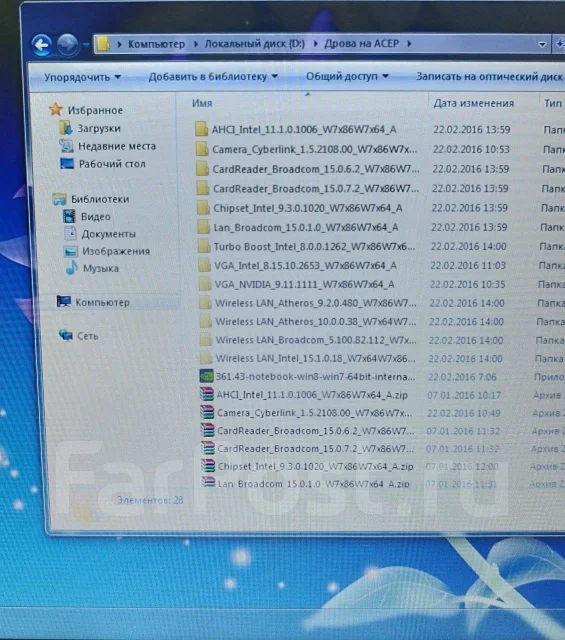Select '361.43-notebook-win8-win7-64bit' file name
The height and width of the screenshot is (640, 565).
(x=315, y=376)
